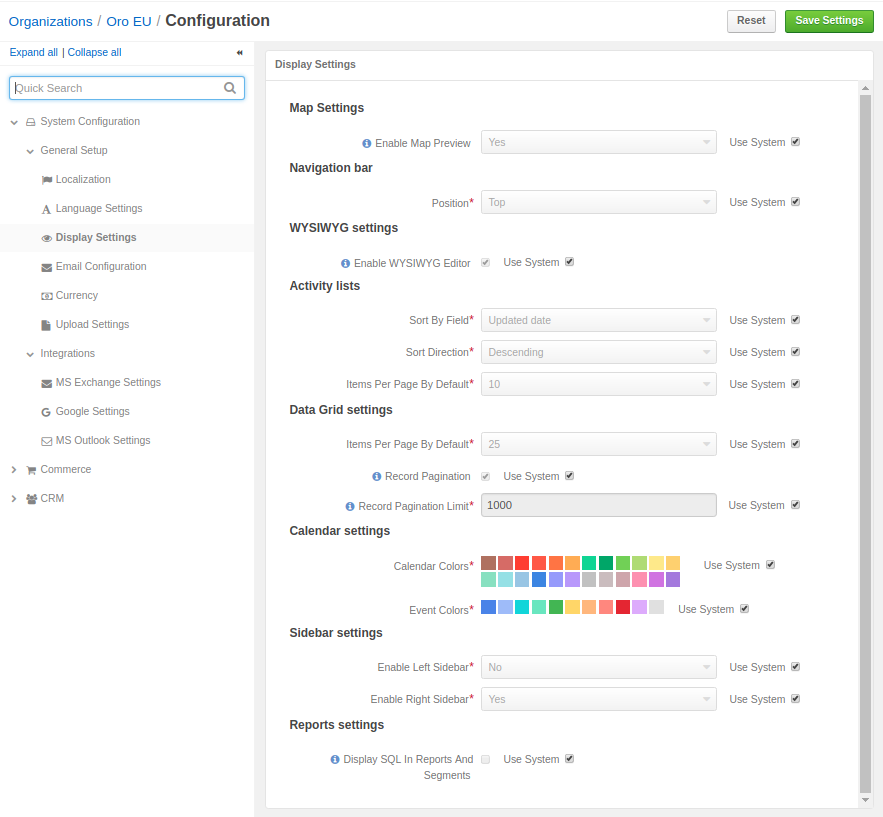Screen dimensions: 883x817
Task: Click the Google Settings G icon
Action: point(46,412)
